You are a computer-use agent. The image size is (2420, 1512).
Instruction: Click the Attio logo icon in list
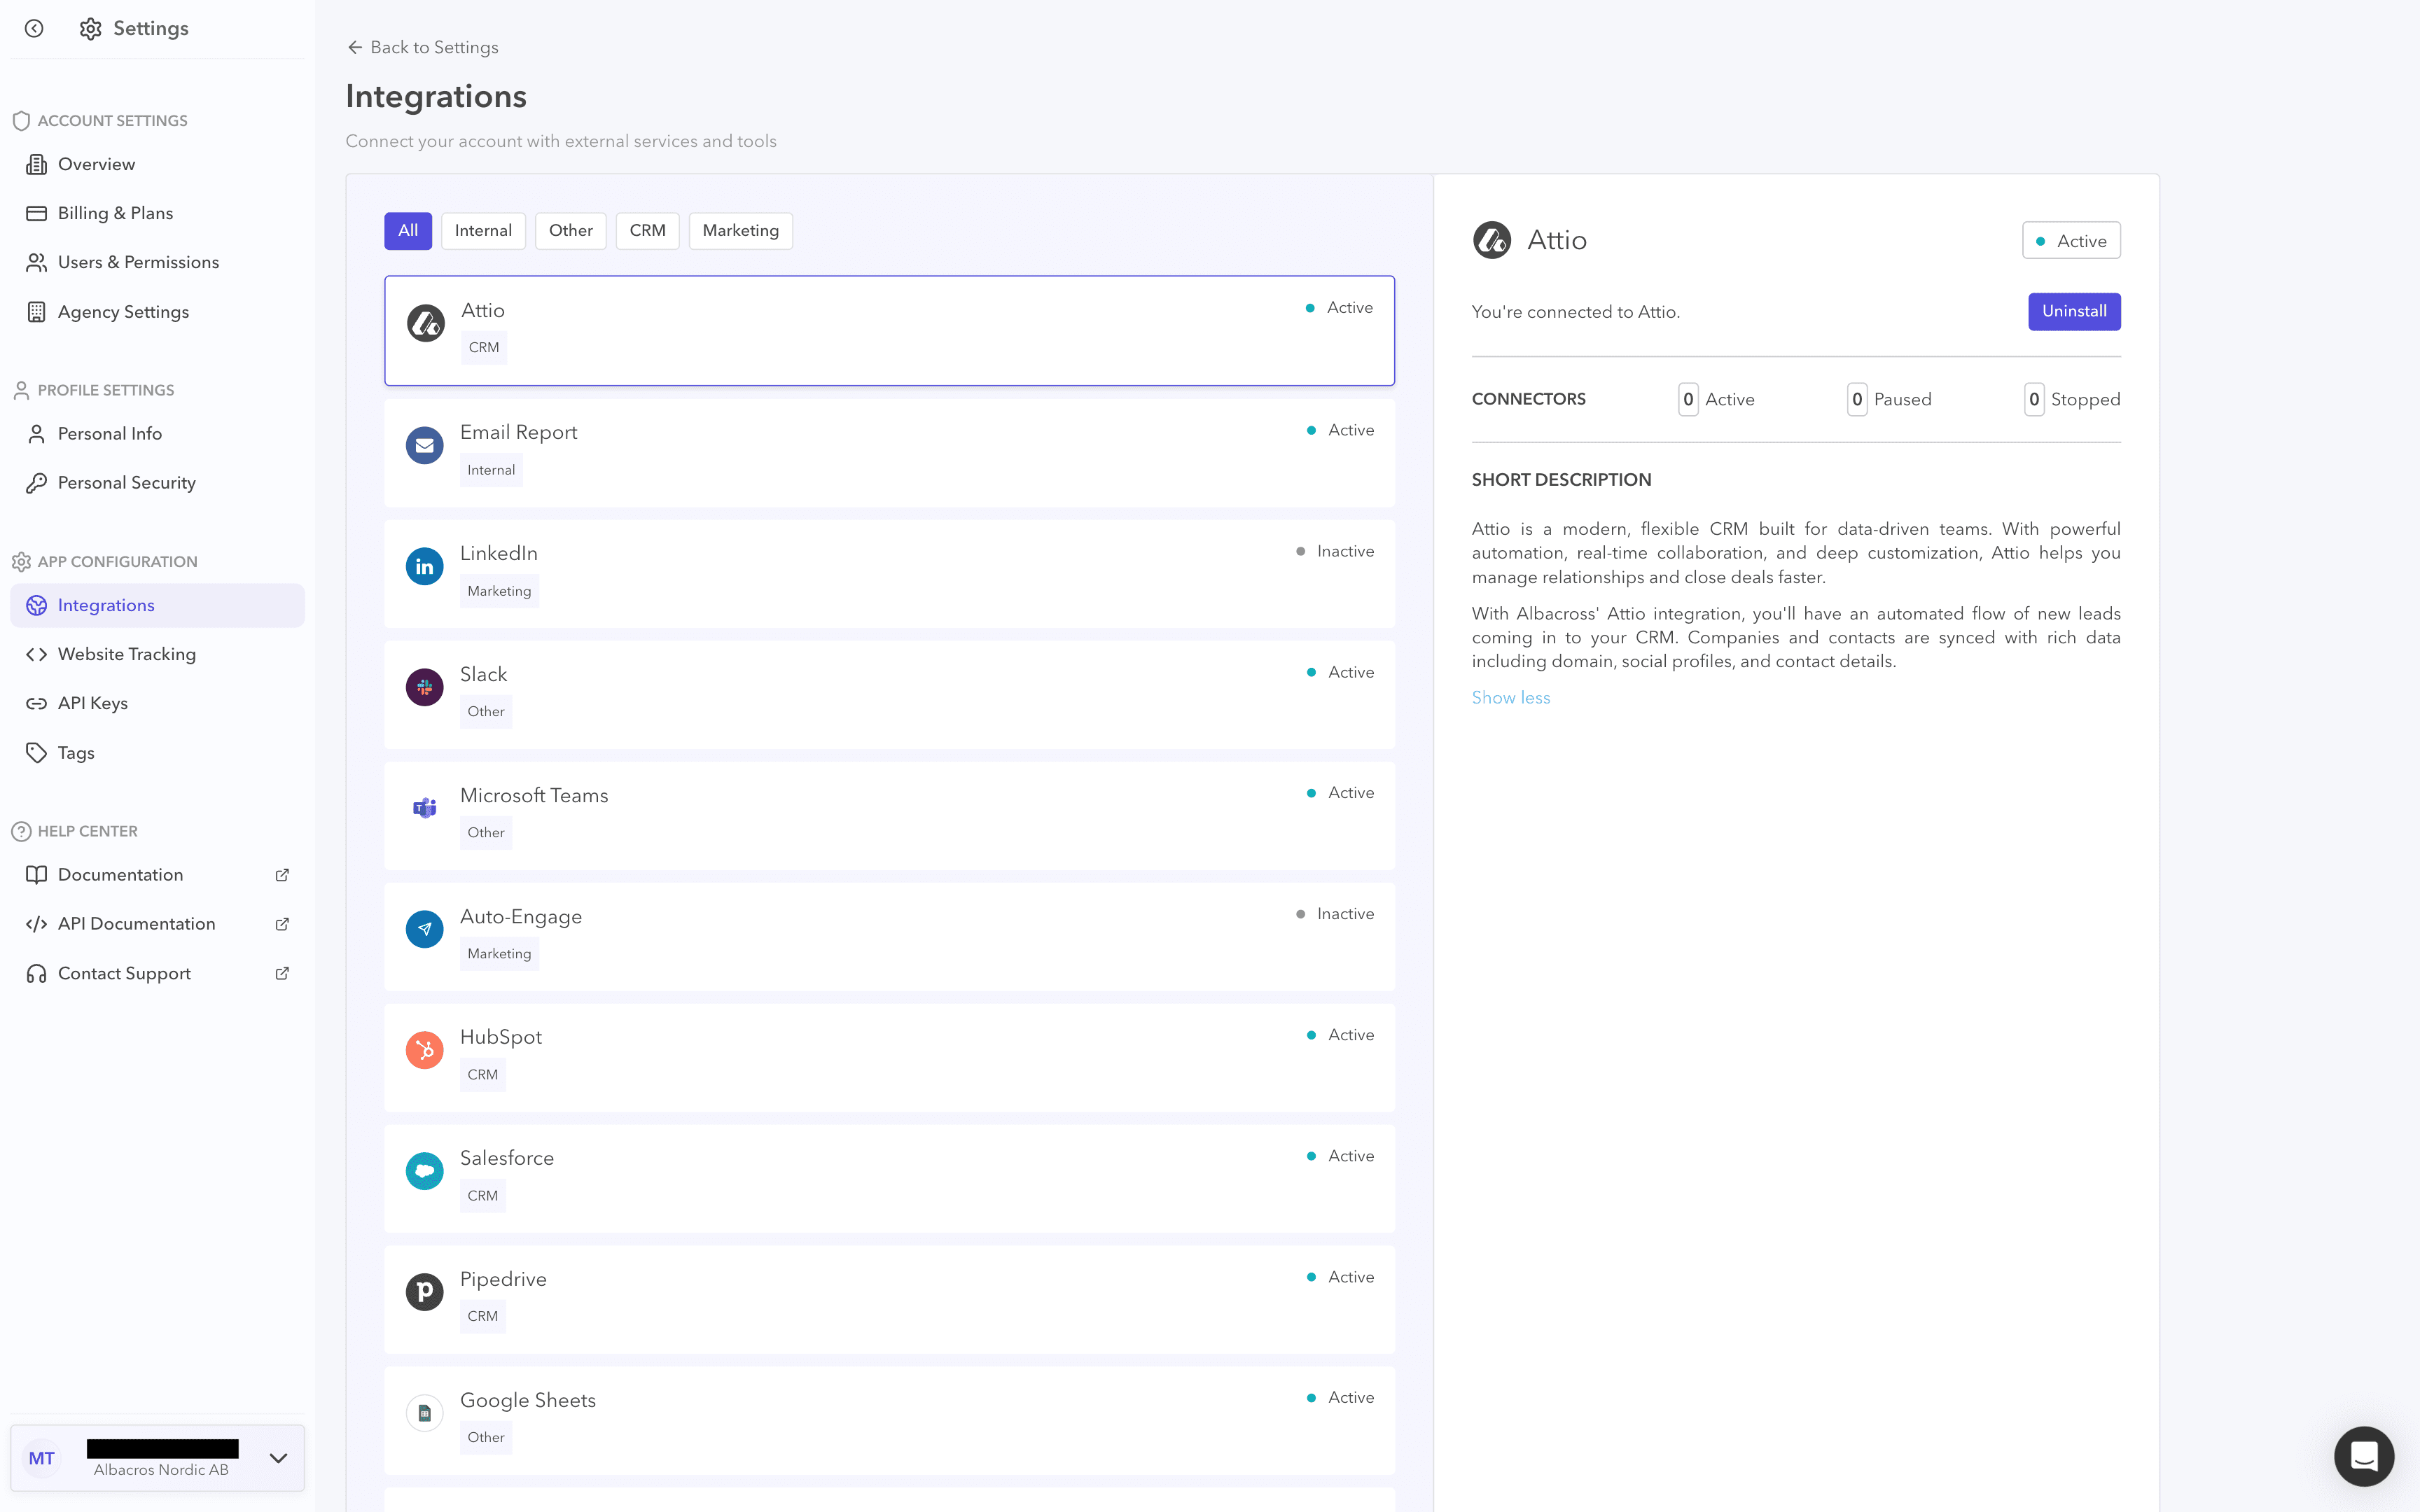[425, 323]
